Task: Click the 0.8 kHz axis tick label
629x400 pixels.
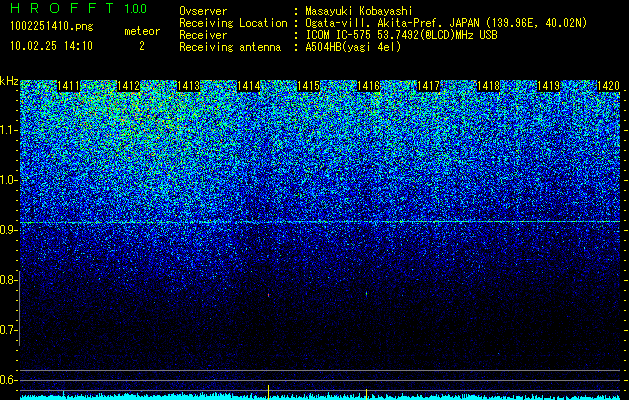Action: click(x=9, y=280)
